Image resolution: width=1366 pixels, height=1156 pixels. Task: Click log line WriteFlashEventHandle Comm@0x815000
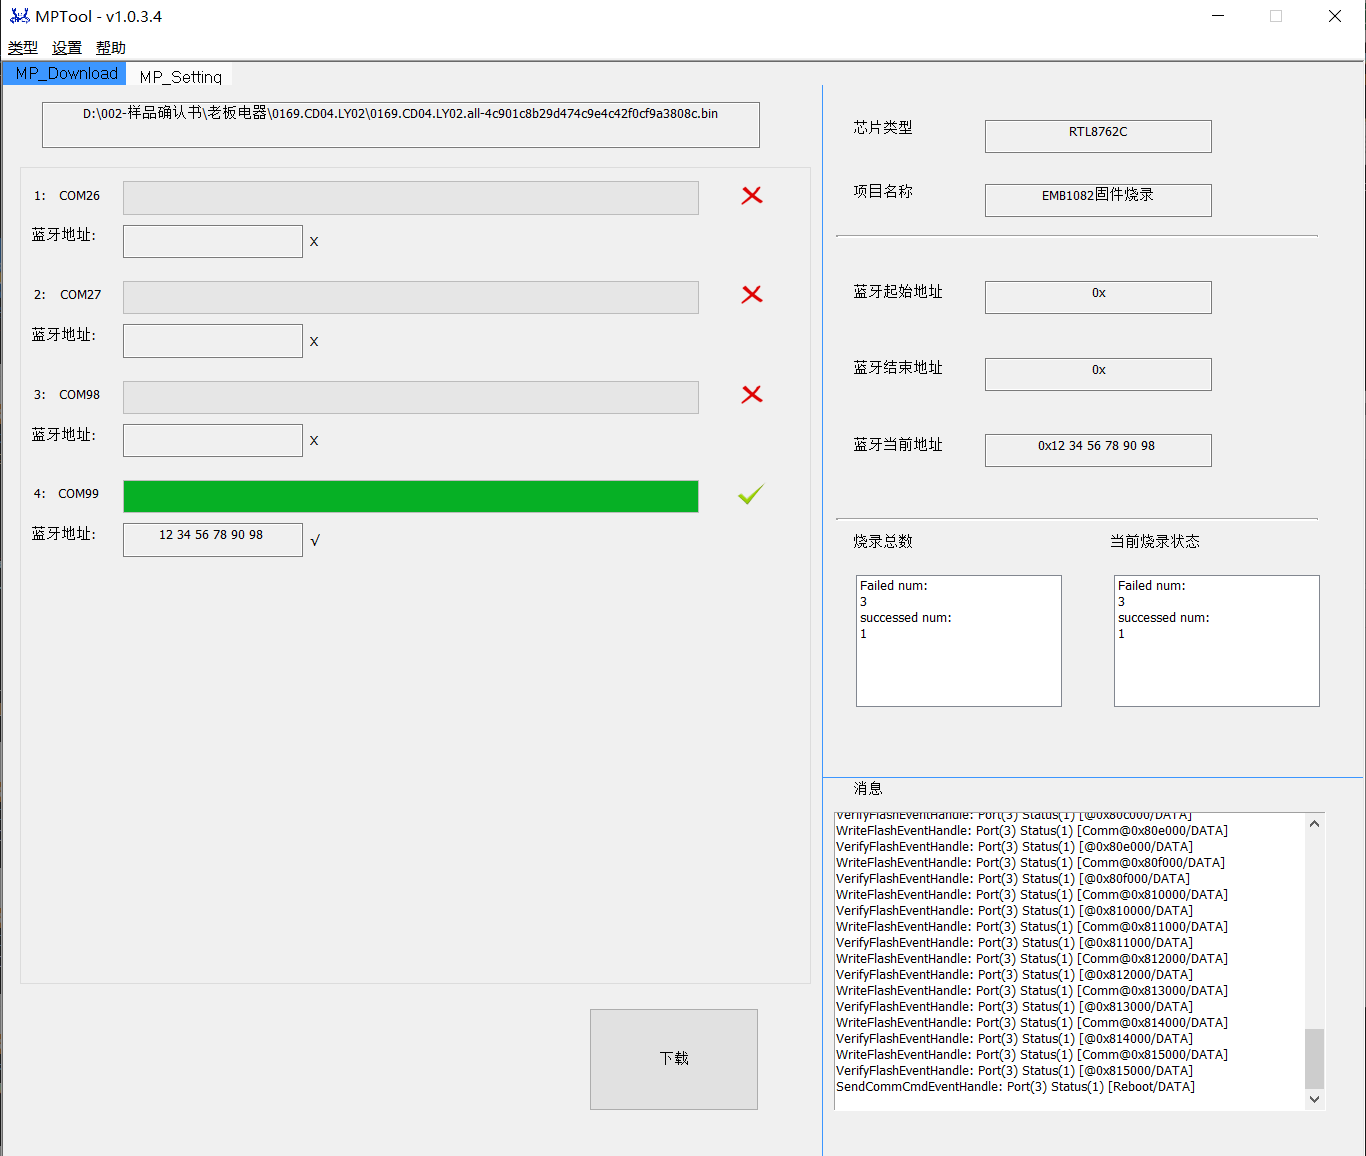pos(1032,1055)
